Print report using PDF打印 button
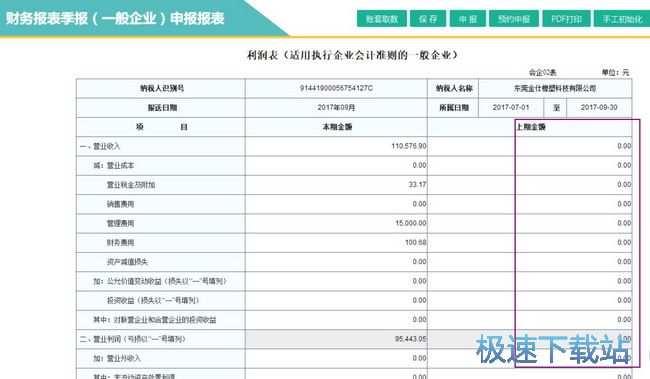The width and height of the screenshot is (650, 379). coord(566,19)
